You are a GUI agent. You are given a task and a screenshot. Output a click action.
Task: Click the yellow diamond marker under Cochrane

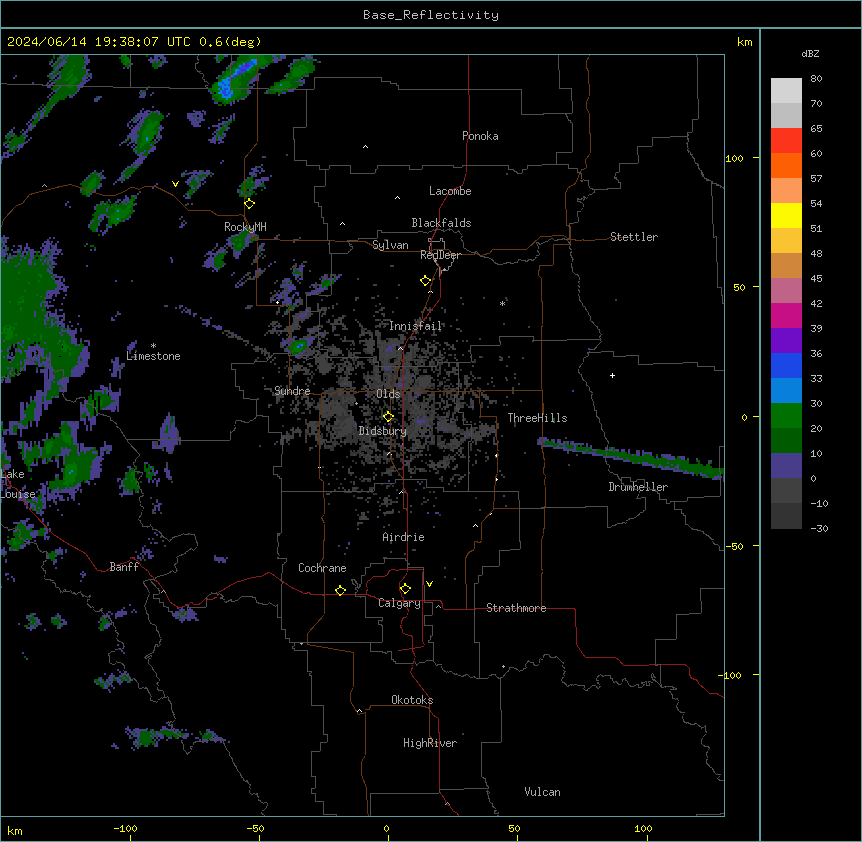coord(340,590)
